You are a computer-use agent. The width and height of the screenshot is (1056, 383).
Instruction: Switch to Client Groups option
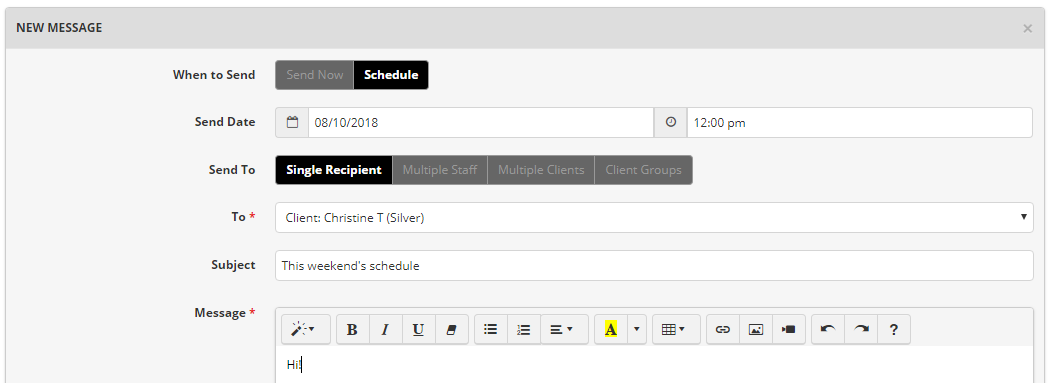[643, 170]
